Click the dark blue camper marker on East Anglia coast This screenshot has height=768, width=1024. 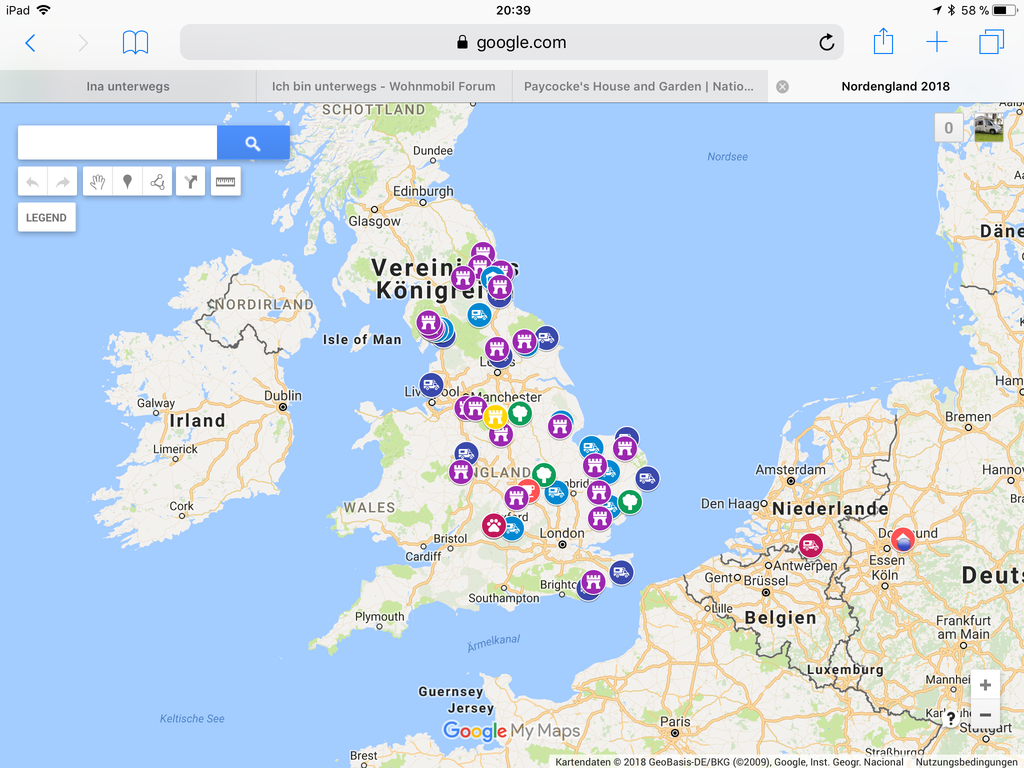(647, 478)
